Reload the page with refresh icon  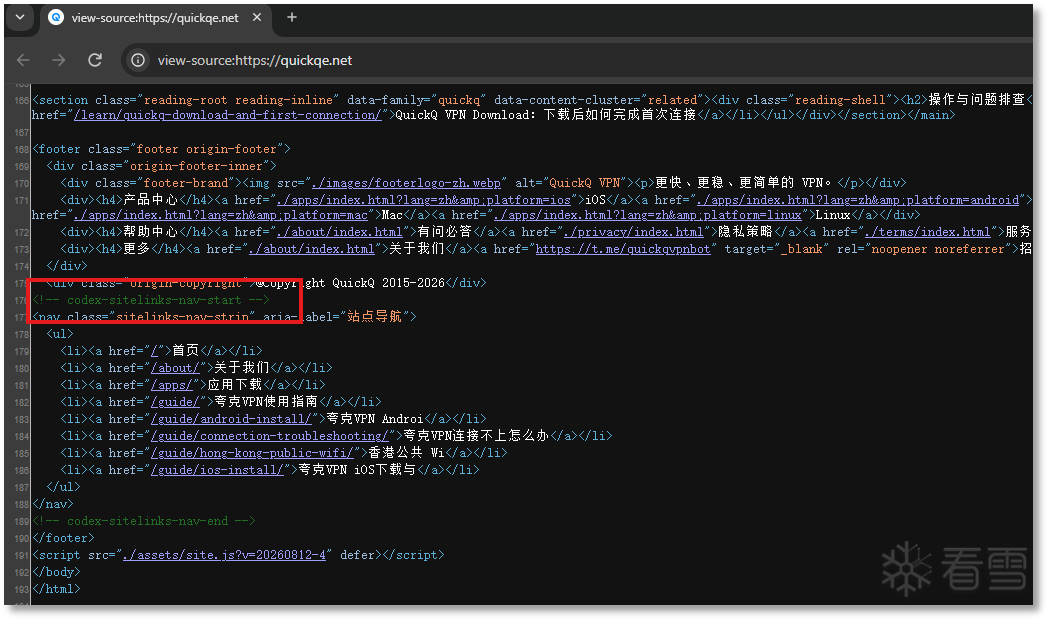95,60
